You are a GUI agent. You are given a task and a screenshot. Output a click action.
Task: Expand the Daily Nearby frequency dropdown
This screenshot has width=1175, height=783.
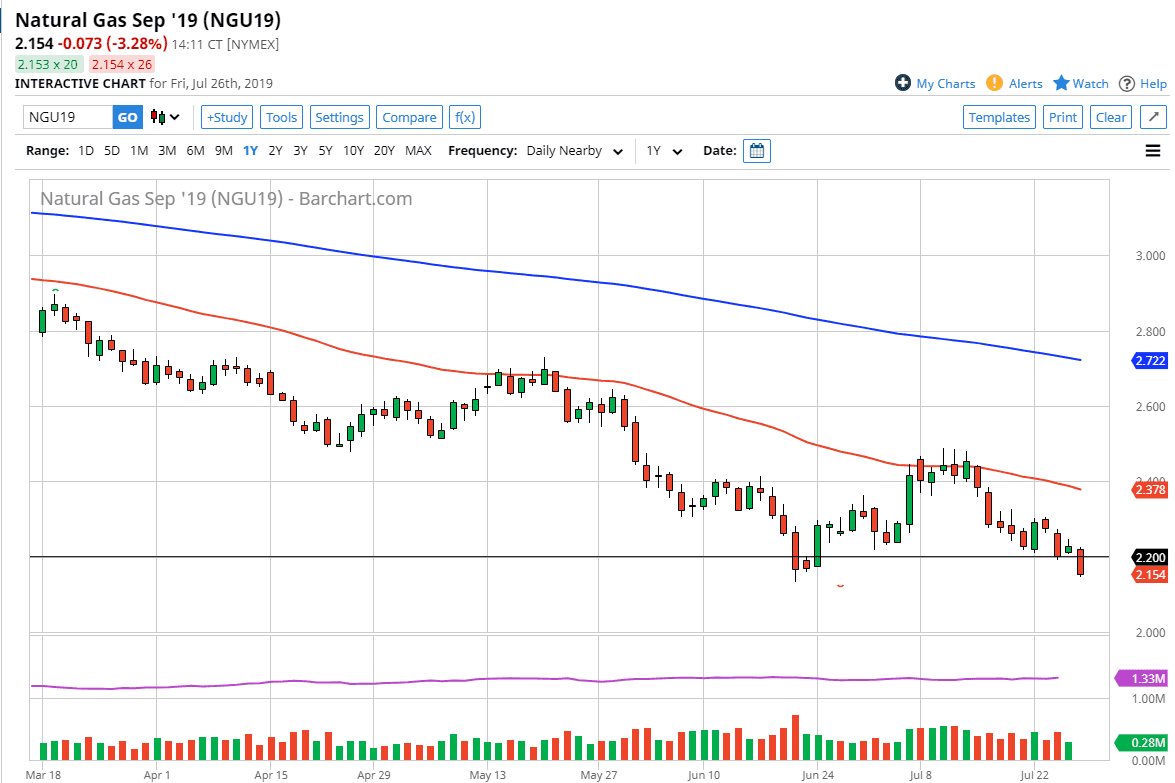pyautogui.click(x=575, y=151)
